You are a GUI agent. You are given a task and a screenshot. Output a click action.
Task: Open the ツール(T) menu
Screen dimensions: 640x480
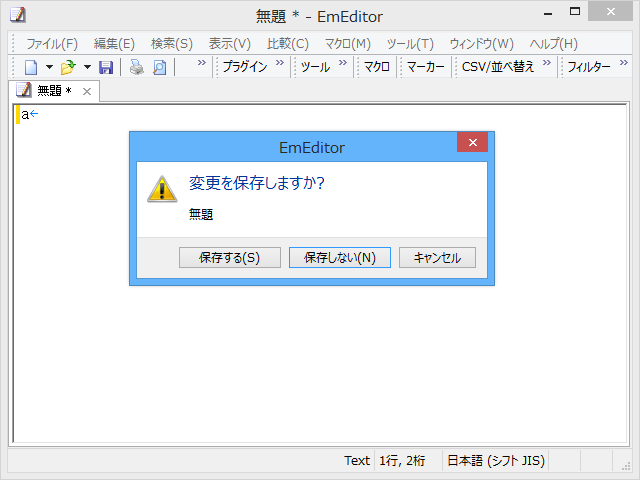pyautogui.click(x=410, y=44)
